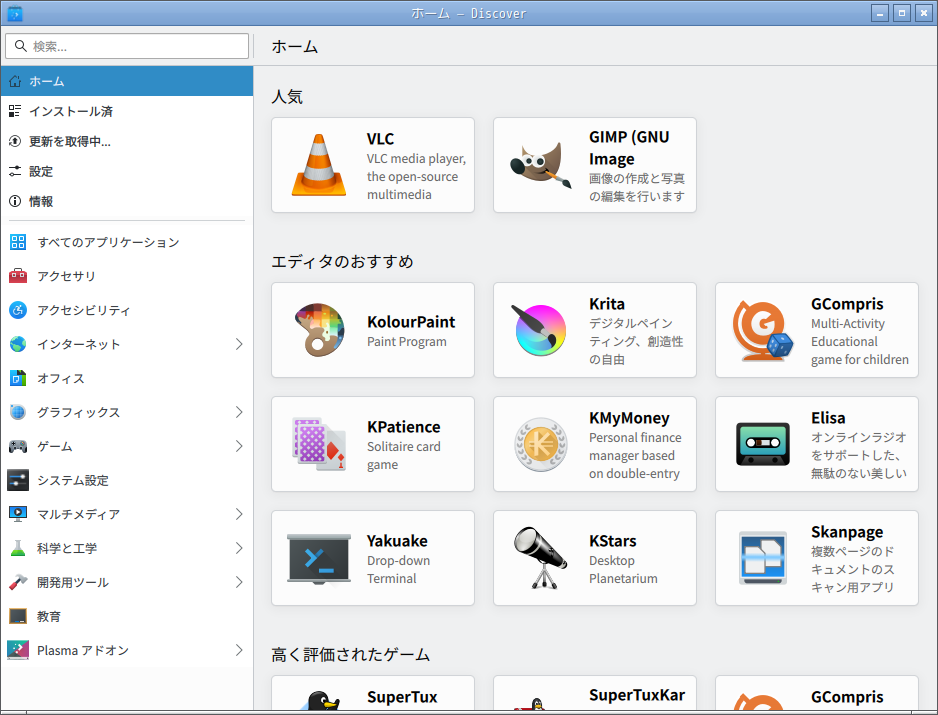This screenshot has height=715, width=938.
Task: Open the インストール済 page
Action: [127, 111]
